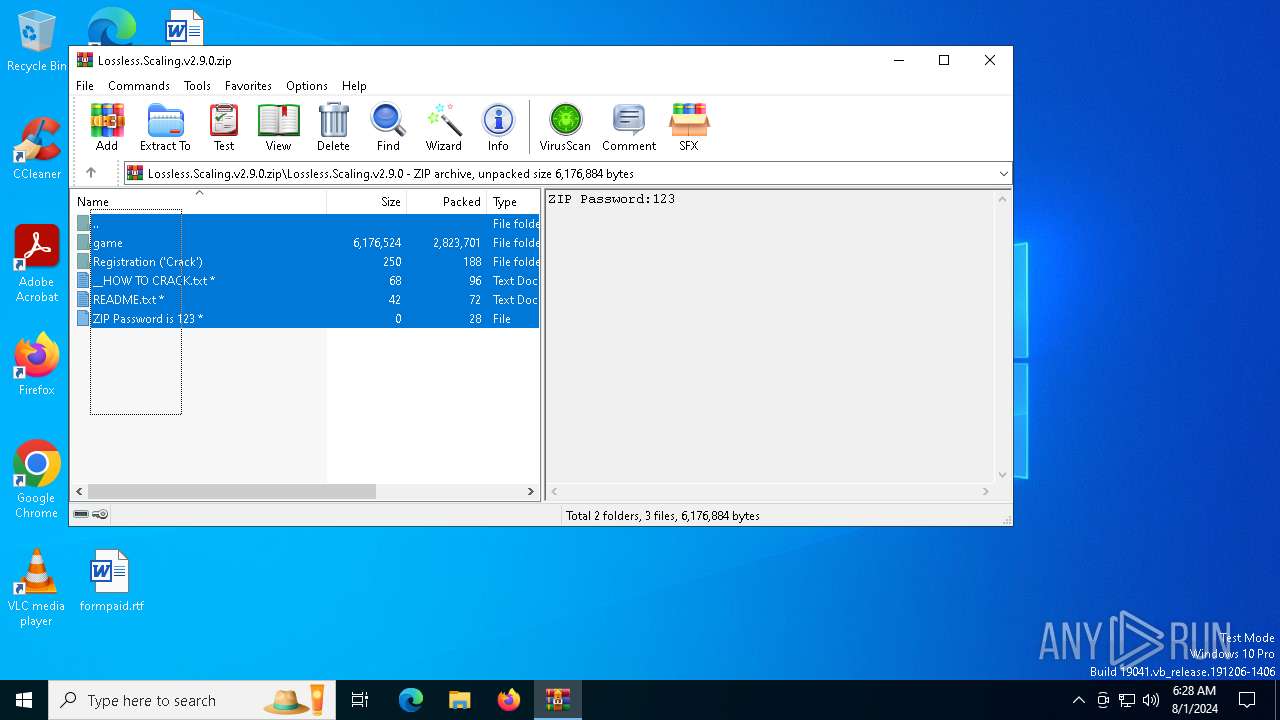This screenshot has width=1280, height=720.
Task: Click comment pane scroll up arrow
Action: (x=1003, y=199)
